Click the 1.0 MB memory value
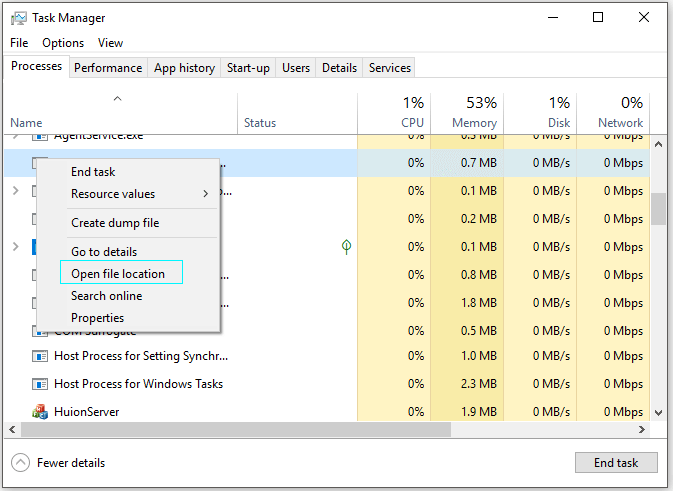This screenshot has height=493, width=673. tap(479, 356)
